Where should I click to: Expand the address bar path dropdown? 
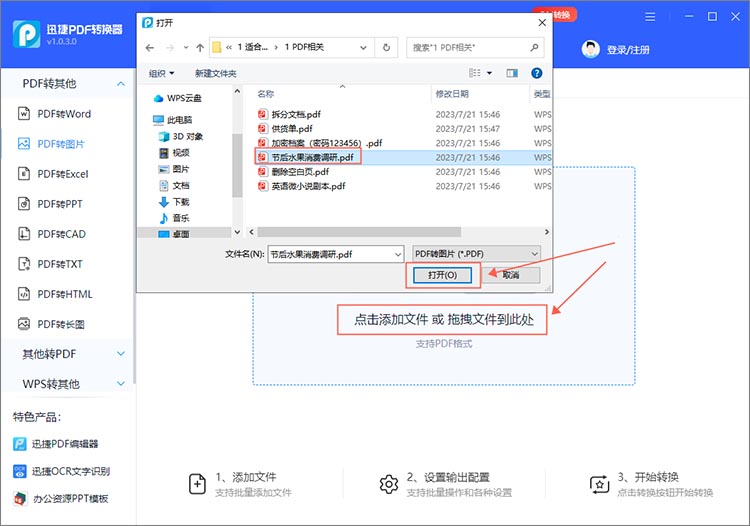[364, 47]
